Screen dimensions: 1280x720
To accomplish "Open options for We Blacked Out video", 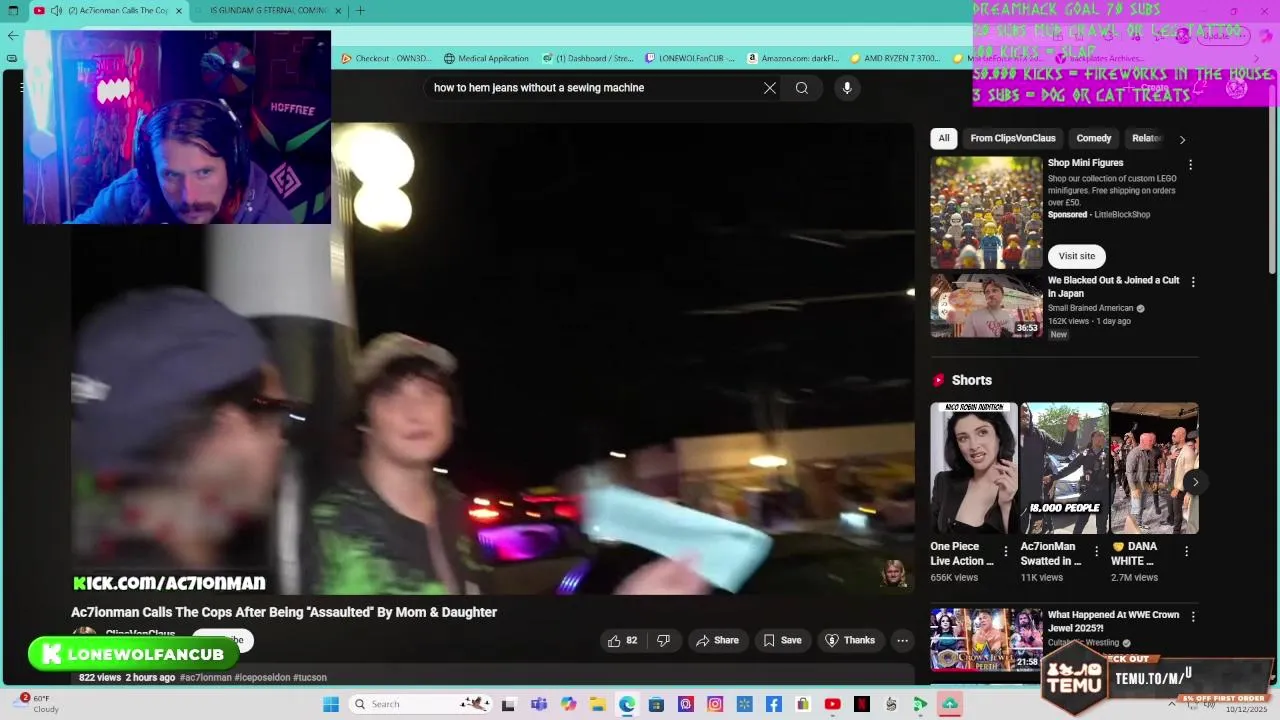I will [1192, 282].
